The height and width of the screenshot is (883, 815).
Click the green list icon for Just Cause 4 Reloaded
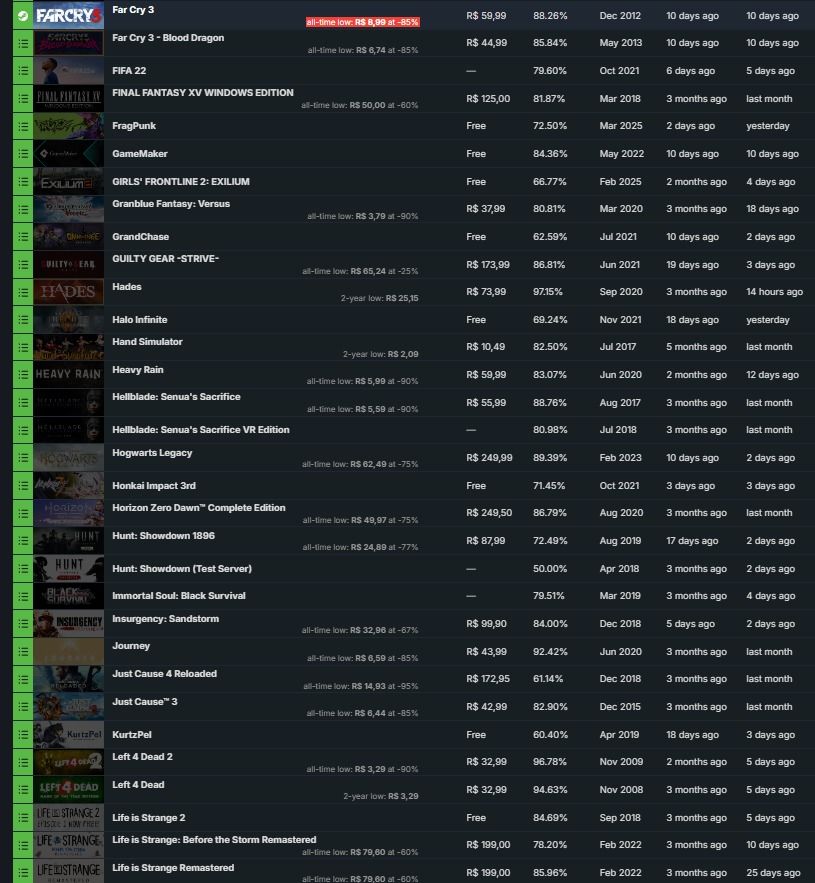23,680
